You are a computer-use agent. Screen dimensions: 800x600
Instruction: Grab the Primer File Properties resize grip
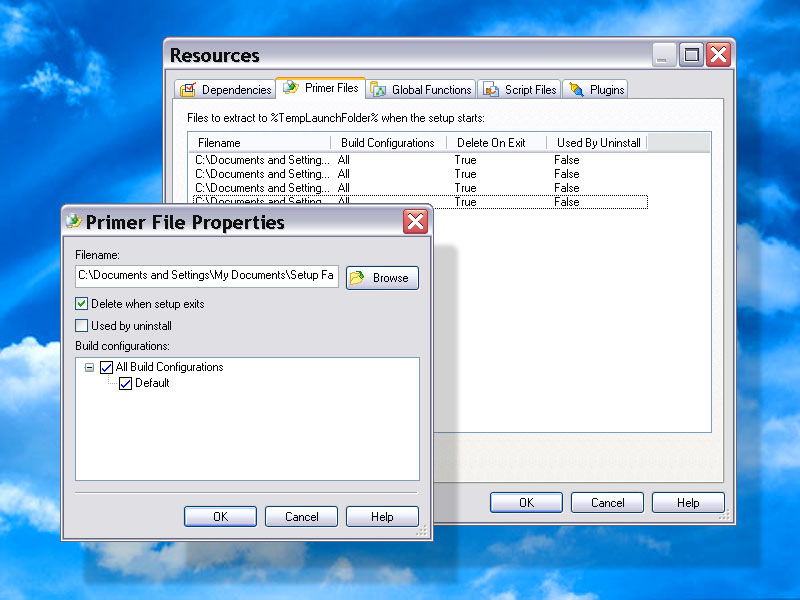coord(422,531)
